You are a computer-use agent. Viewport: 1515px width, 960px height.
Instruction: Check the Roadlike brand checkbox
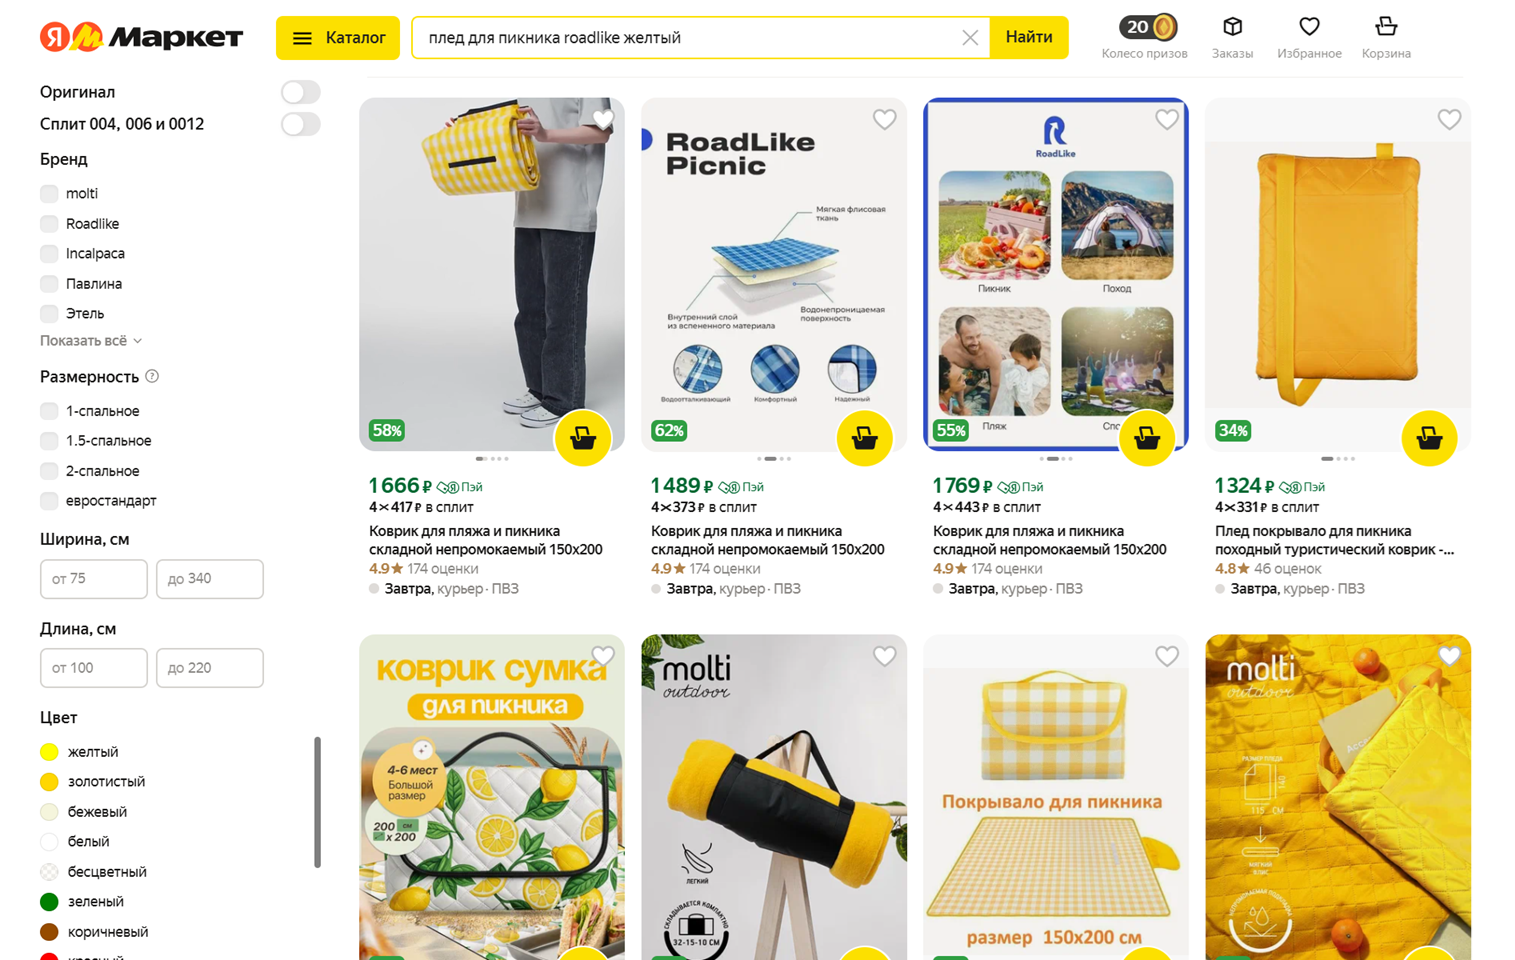(49, 224)
